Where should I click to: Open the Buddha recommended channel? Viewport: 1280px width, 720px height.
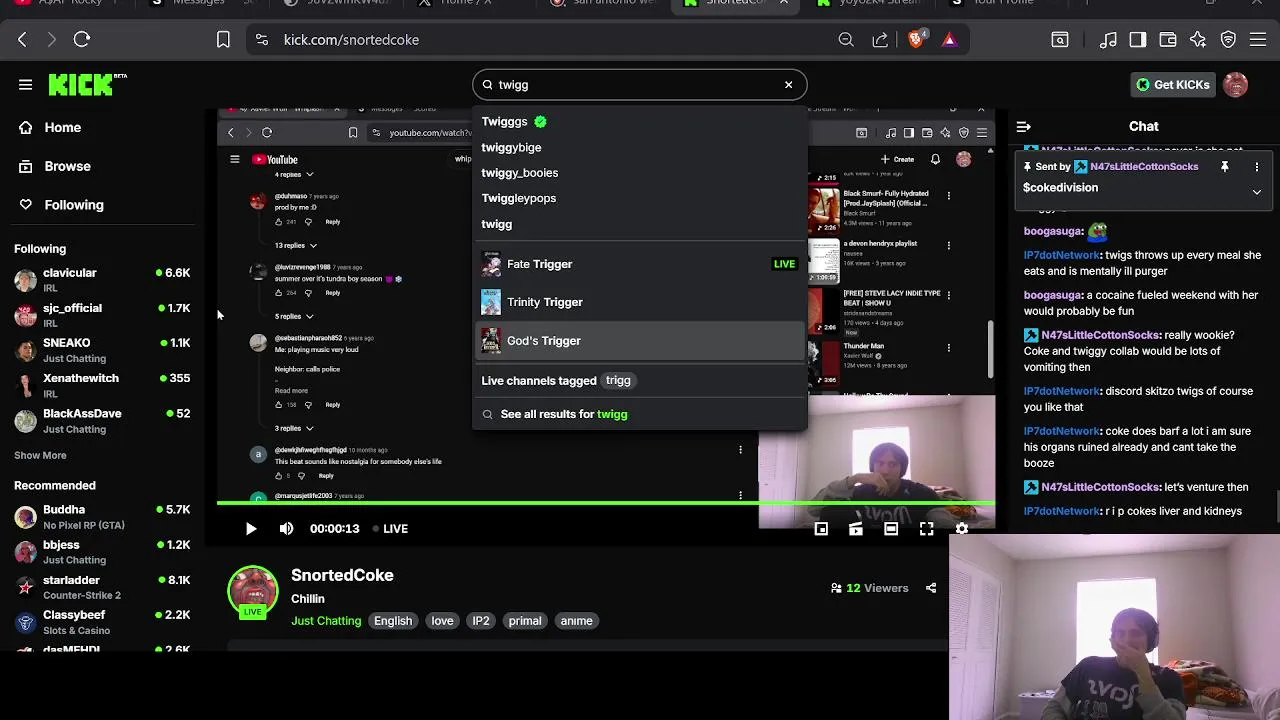click(x=102, y=517)
